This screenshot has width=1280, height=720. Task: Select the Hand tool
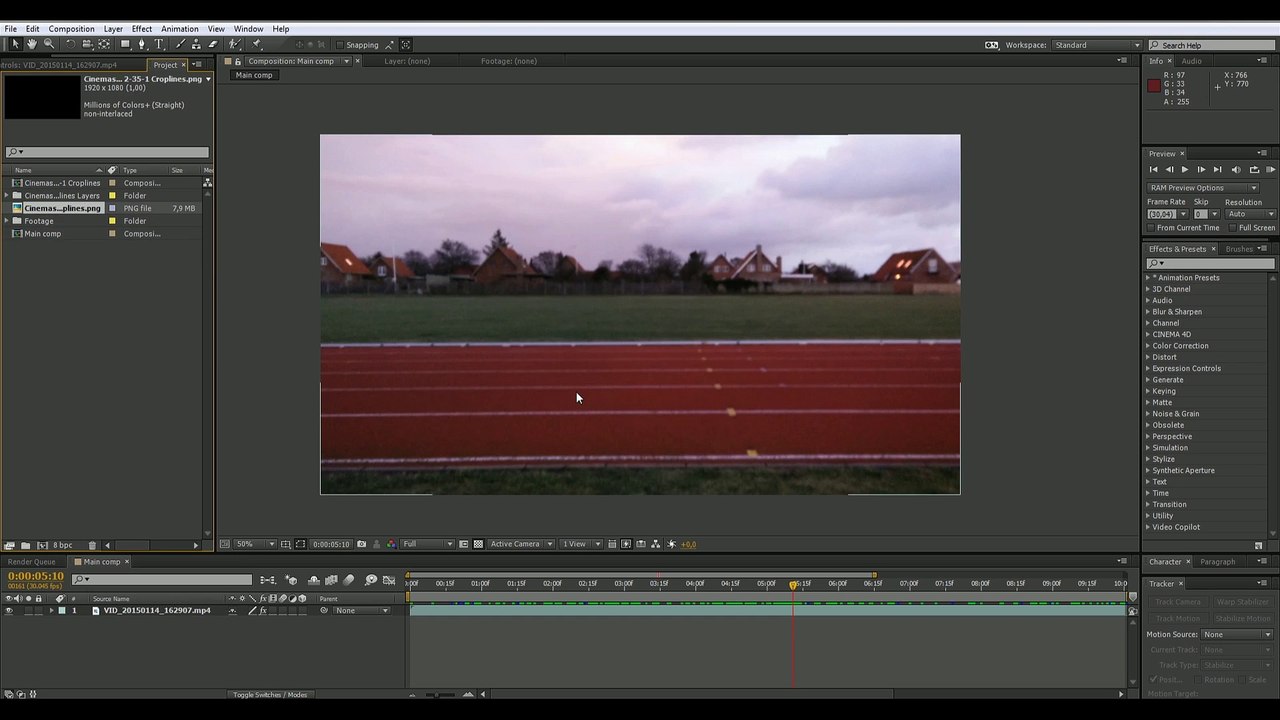coord(32,44)
